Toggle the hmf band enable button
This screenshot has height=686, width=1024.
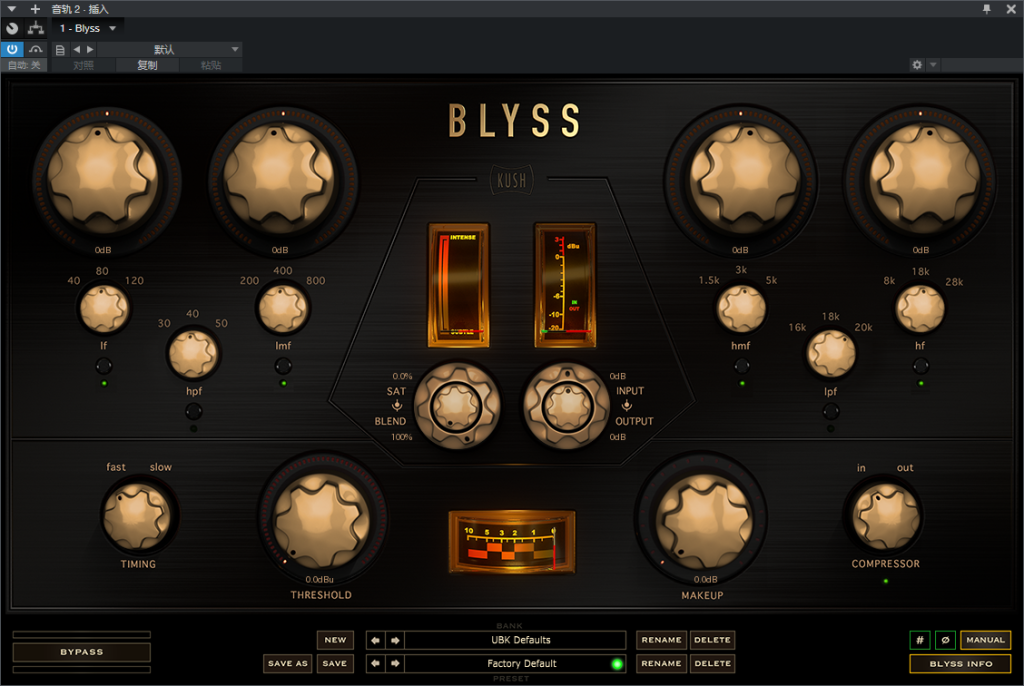coord(742,366)
